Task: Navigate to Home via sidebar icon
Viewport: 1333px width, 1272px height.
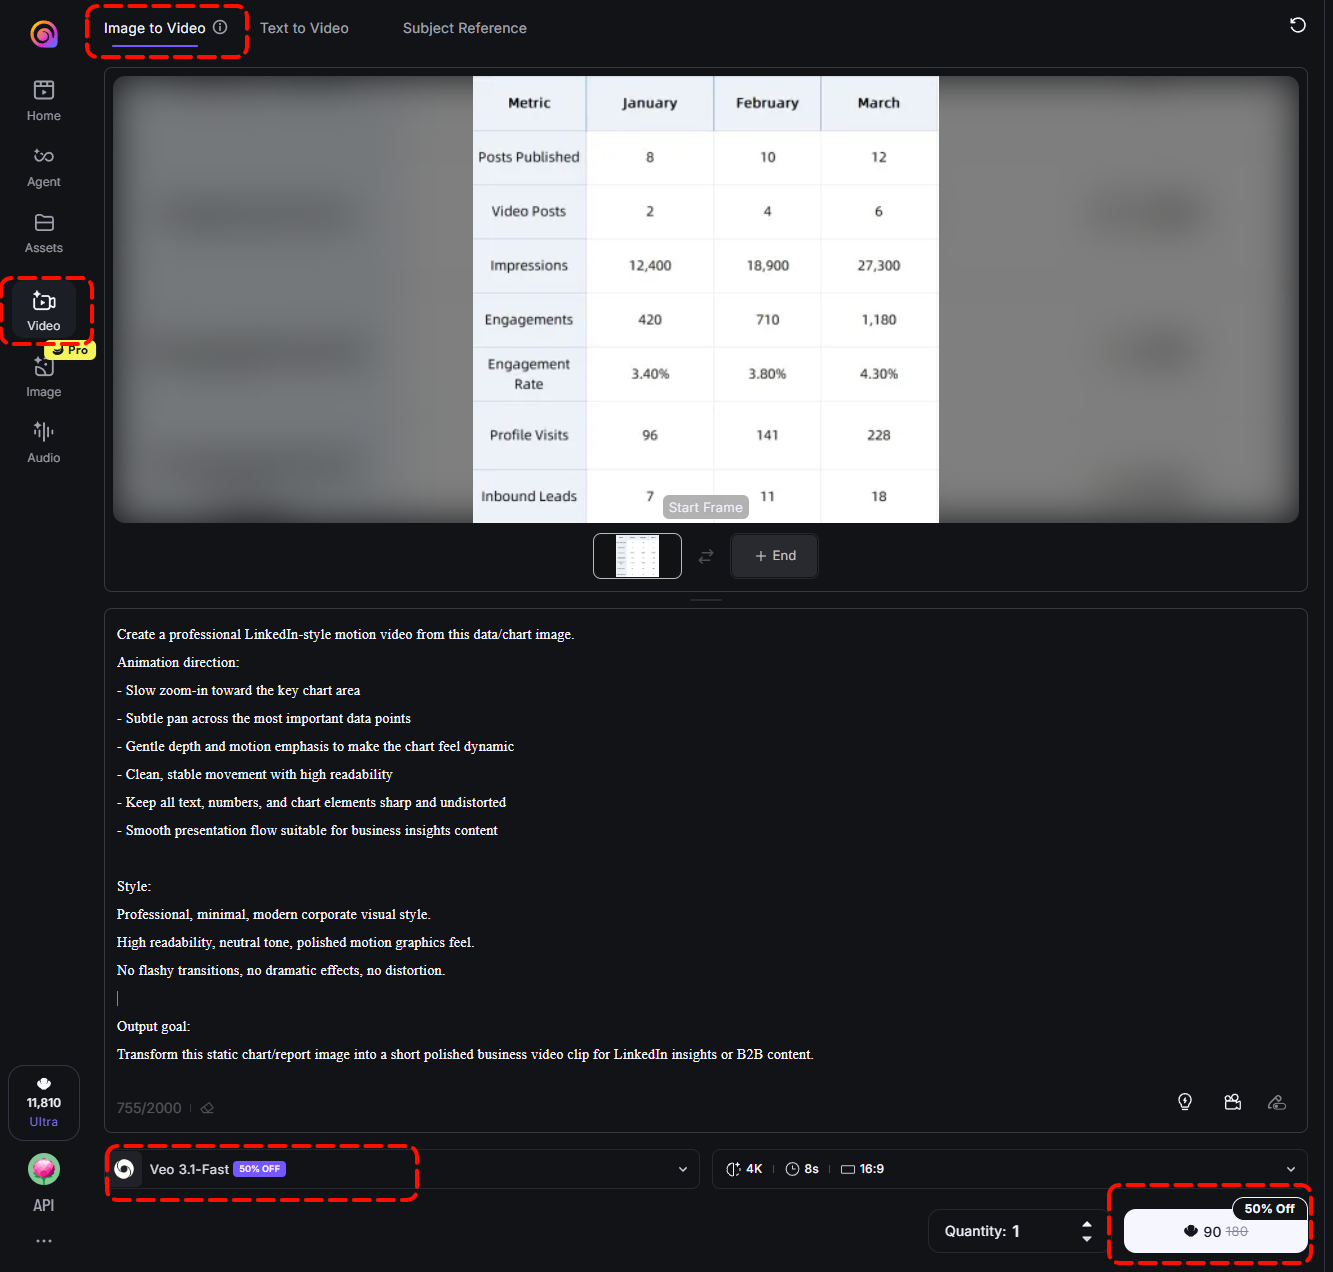Action: coord(43,99)
